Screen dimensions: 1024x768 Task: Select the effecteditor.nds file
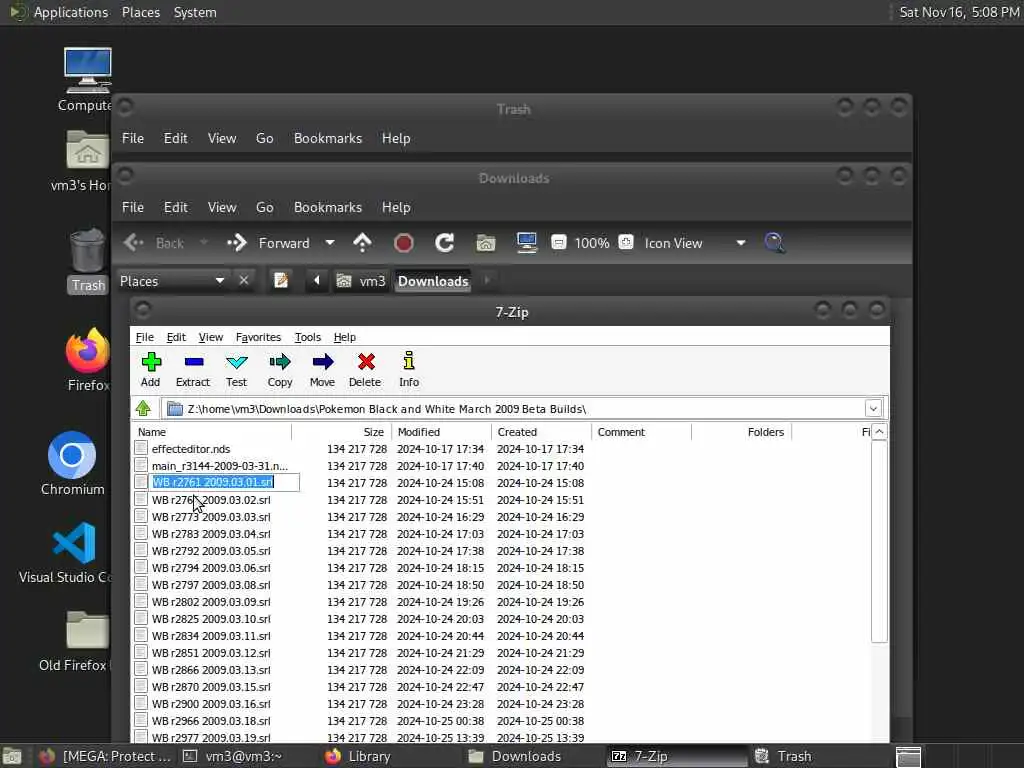point(191,449)
